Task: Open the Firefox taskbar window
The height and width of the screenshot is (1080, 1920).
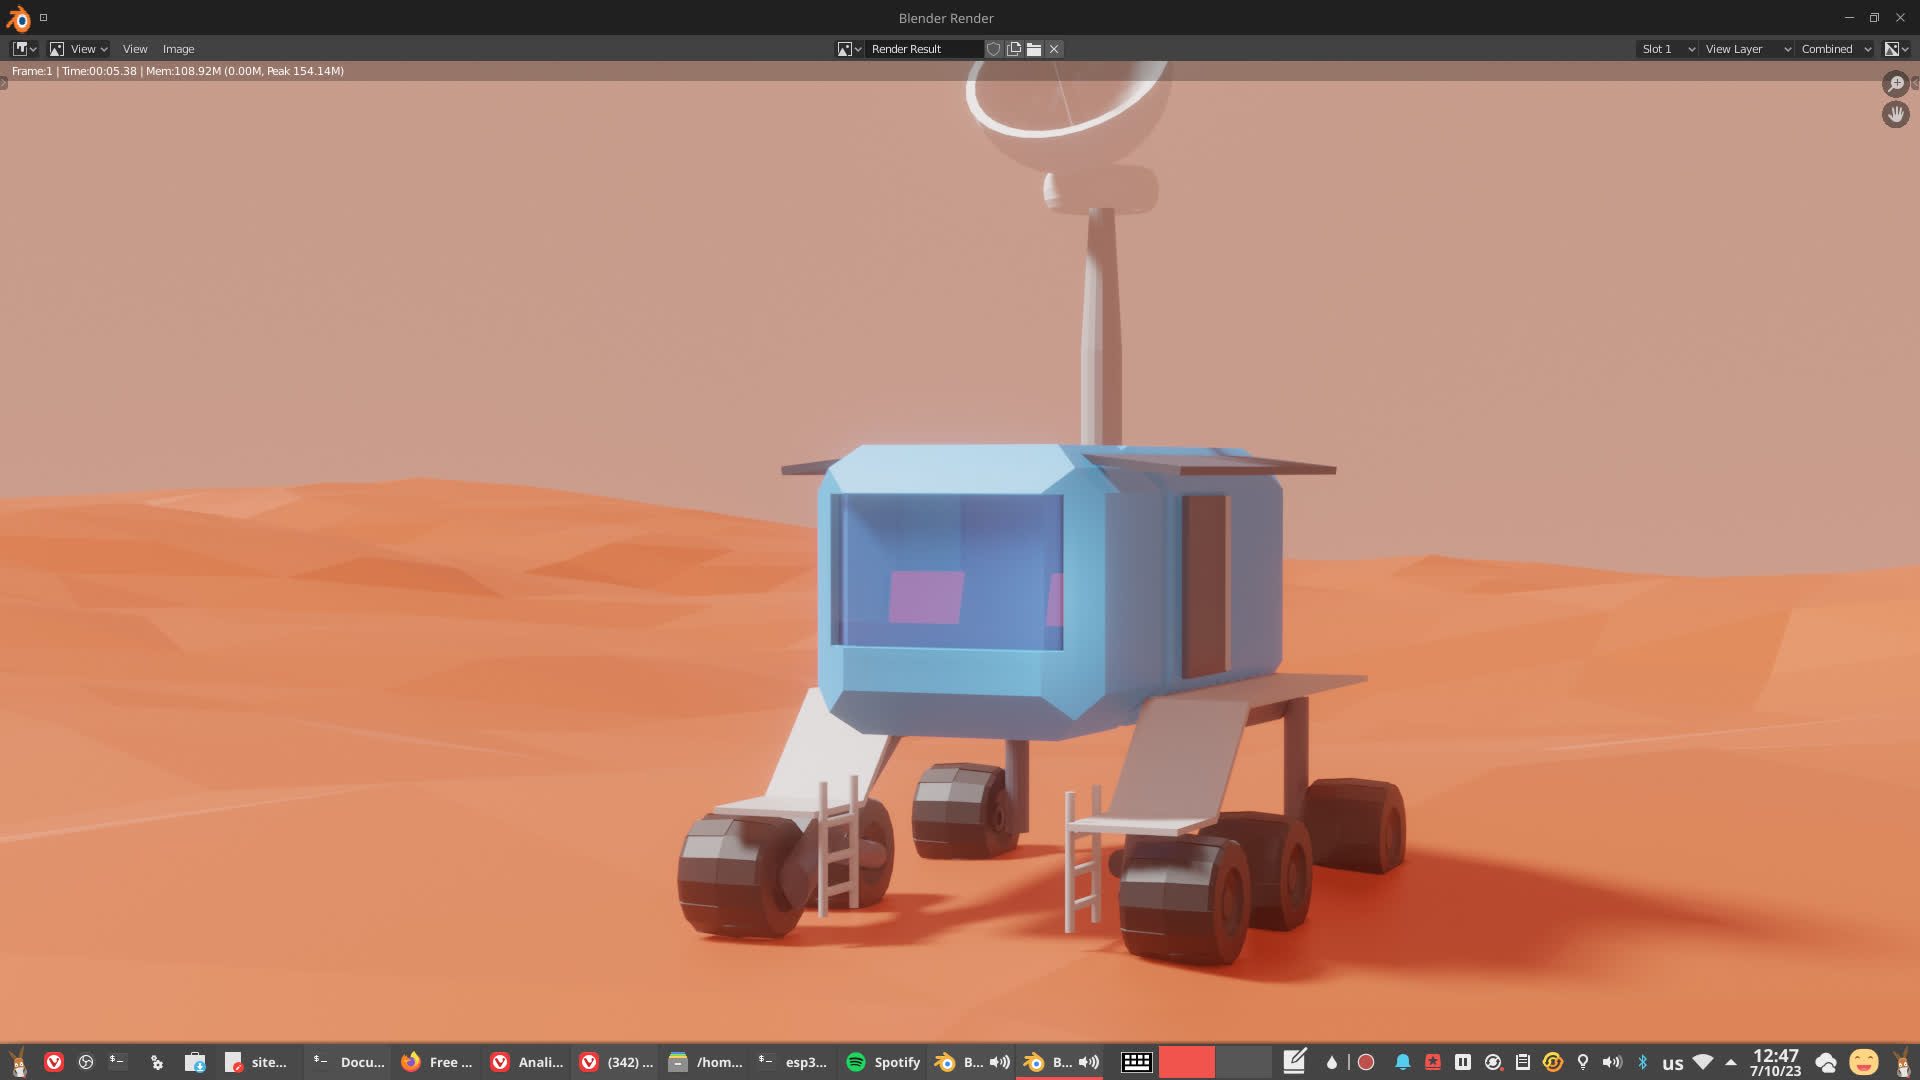Action: pyautogui.click(x=437, y=1062)
